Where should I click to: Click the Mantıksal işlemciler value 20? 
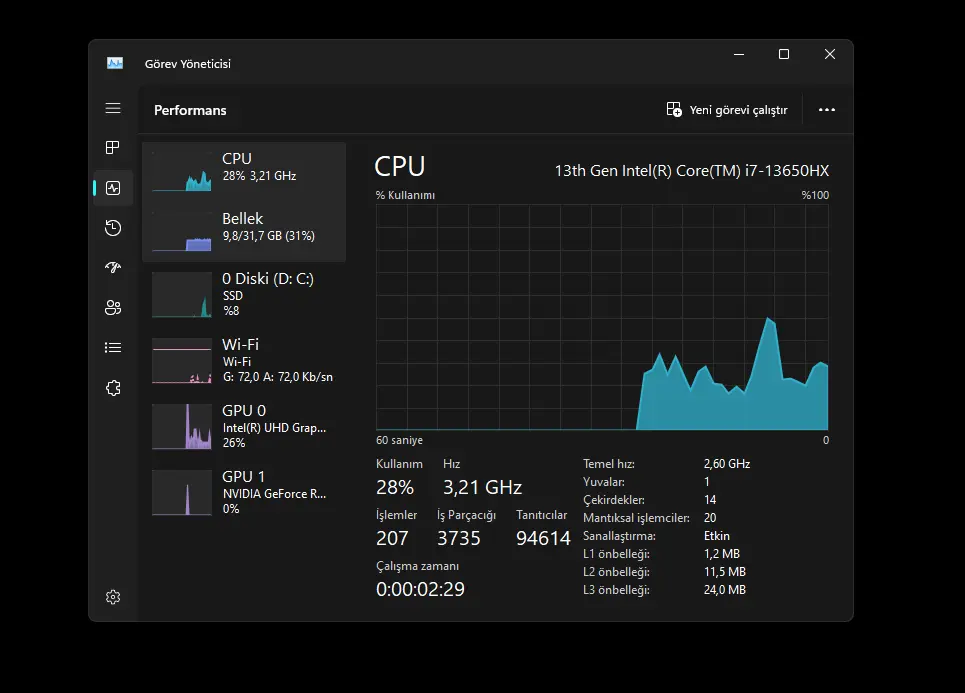(x=710, y=518)
